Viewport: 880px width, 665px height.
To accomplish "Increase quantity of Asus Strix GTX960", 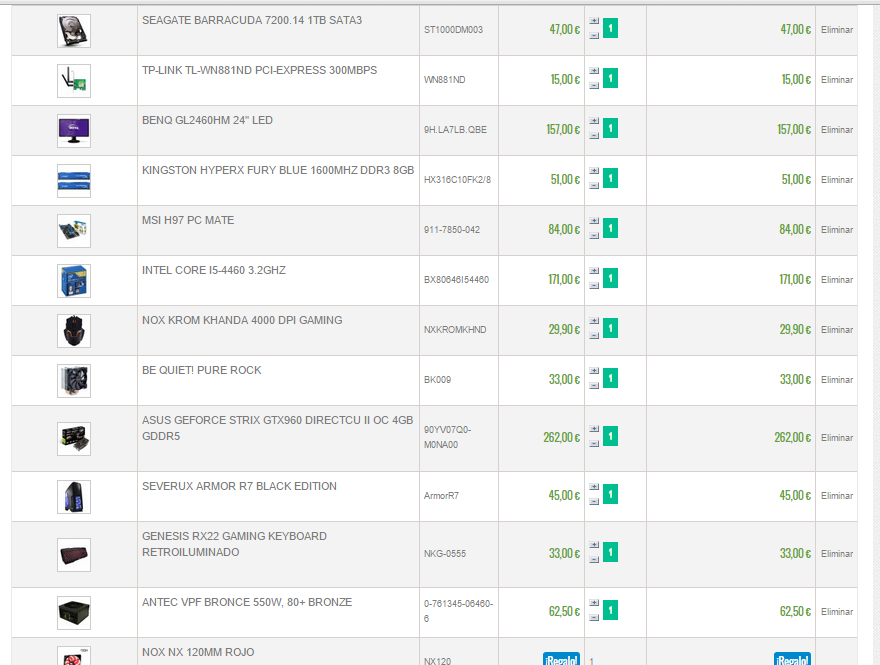I will coord(594,429).
